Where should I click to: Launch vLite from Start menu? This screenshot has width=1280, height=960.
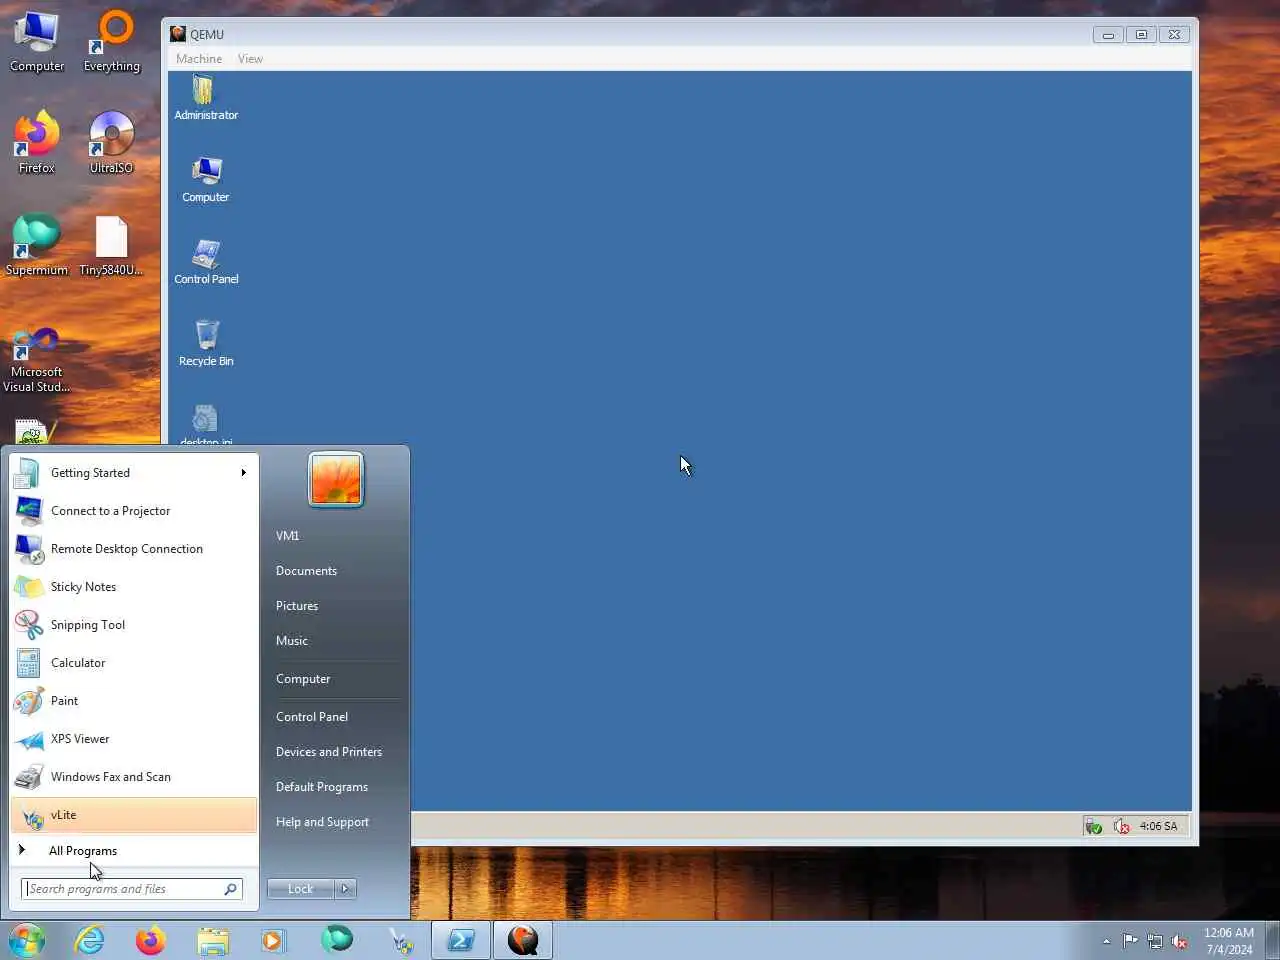point(134,815)
